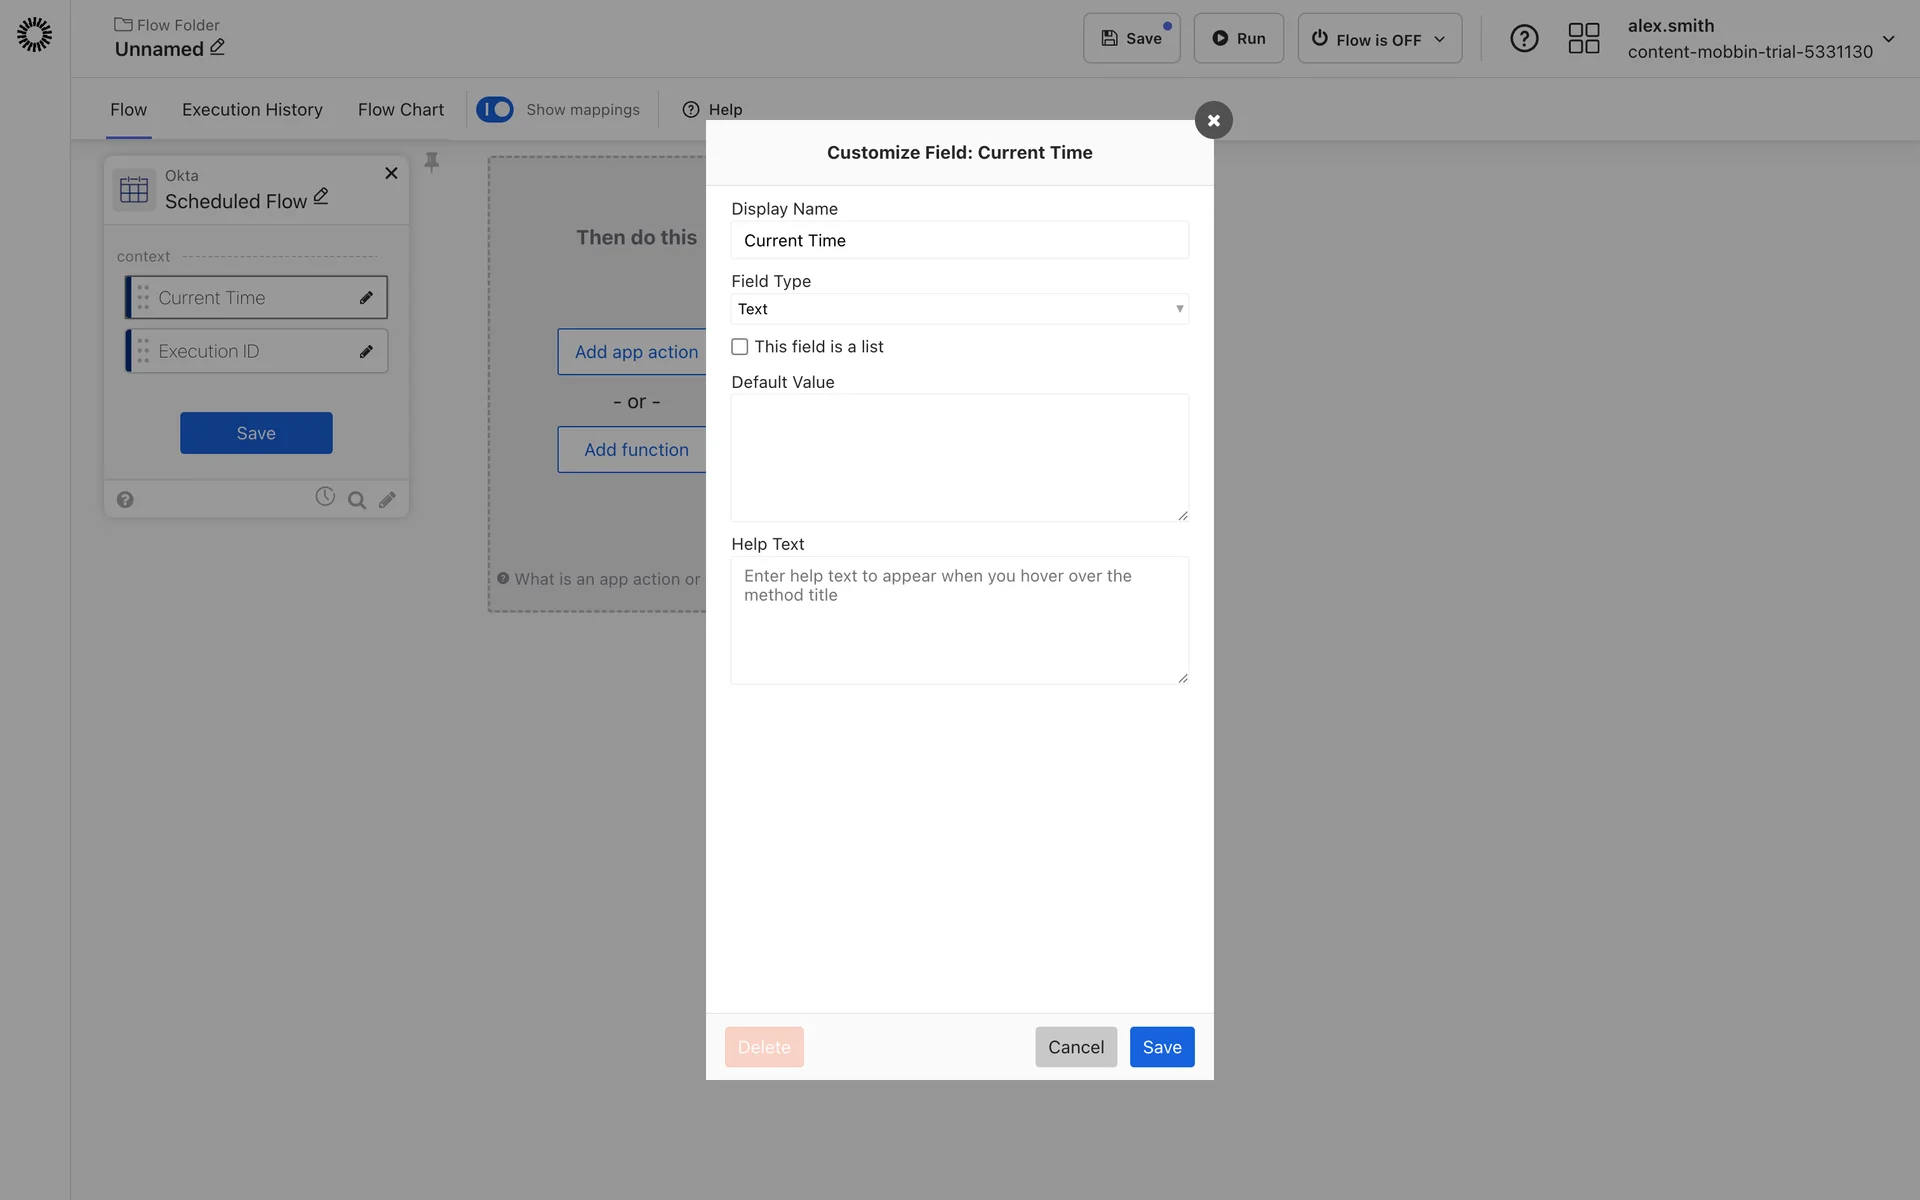Open the clock history icon in card footer
This screenshot has width=1920, height=1200.
[325, 497]
